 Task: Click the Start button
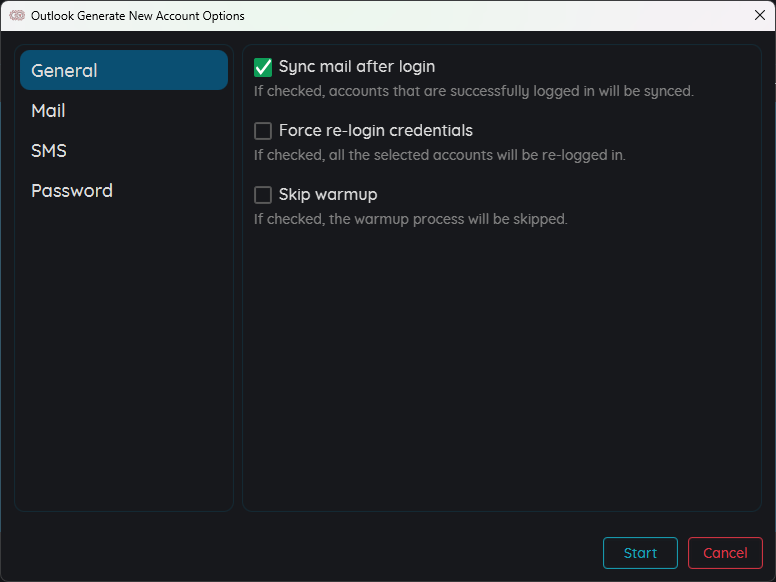[640, 553]
